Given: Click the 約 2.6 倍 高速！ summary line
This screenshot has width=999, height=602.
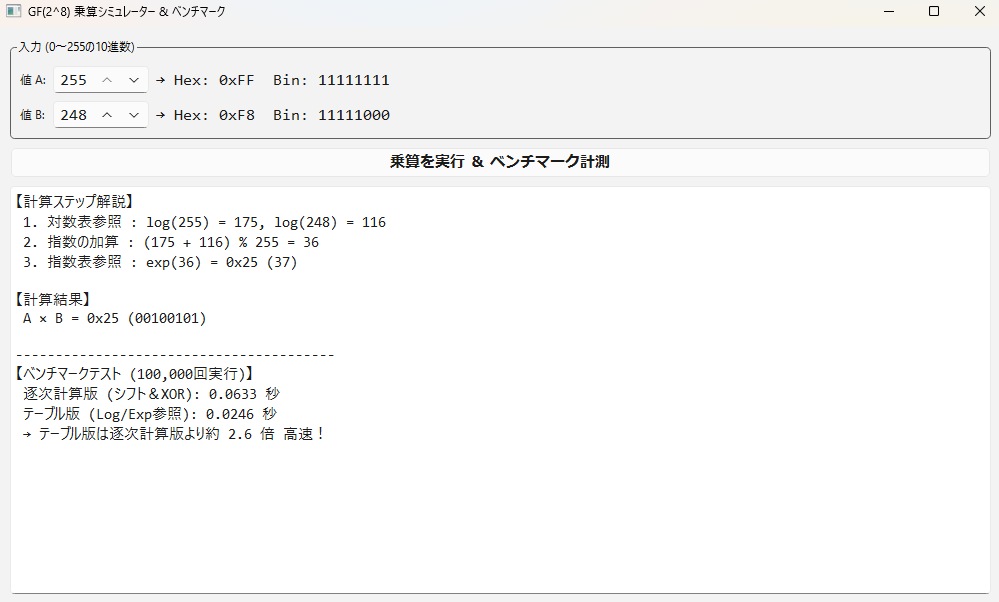Looking at the screenshot, I should [x=173, y=434].
